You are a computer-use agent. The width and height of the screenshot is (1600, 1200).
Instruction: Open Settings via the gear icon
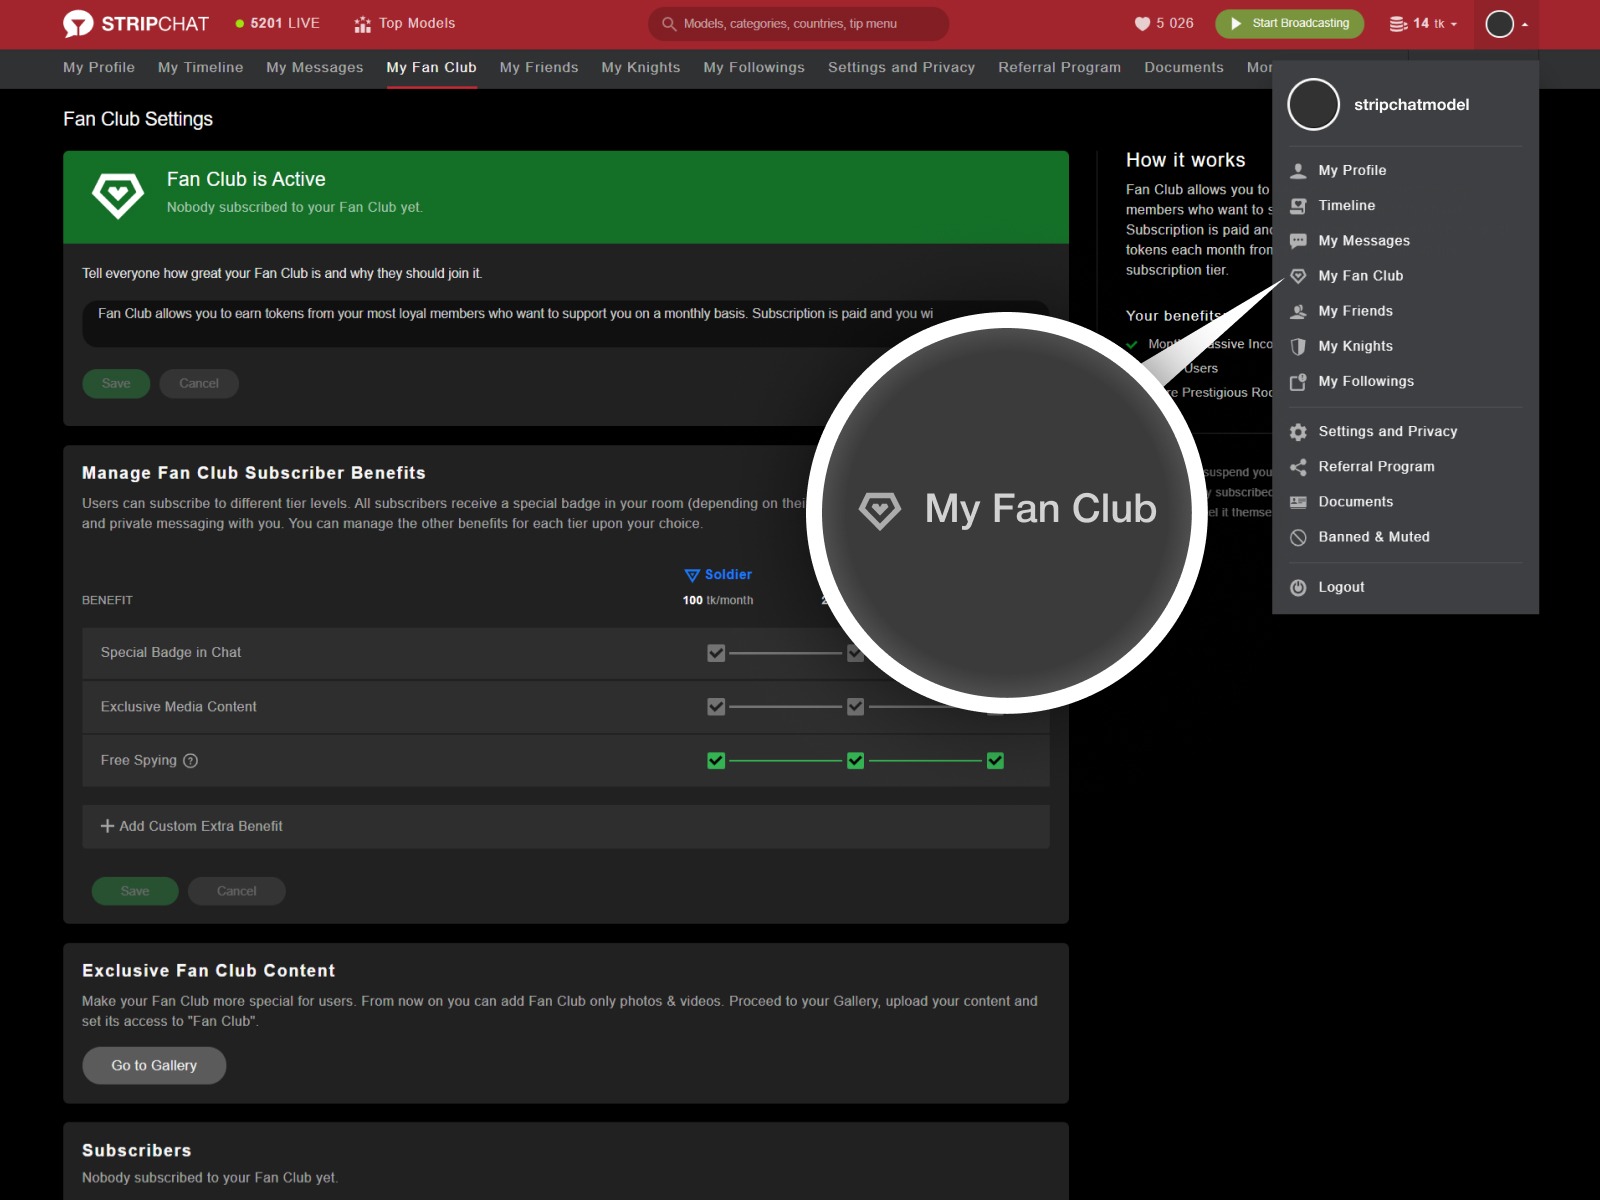point(1298,431)
